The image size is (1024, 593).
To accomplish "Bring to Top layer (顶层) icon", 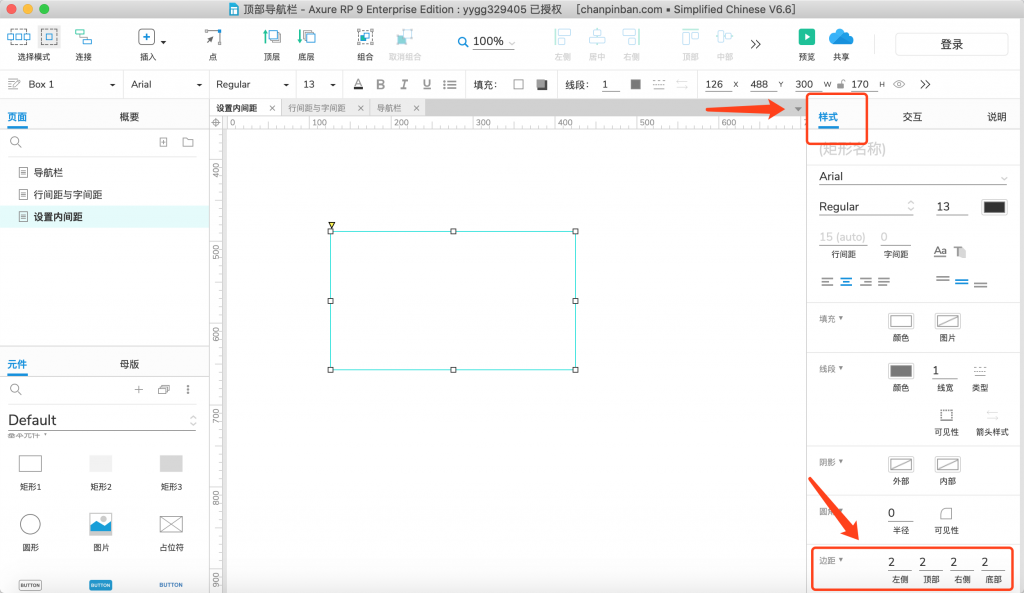I will [x=271, y=38].
